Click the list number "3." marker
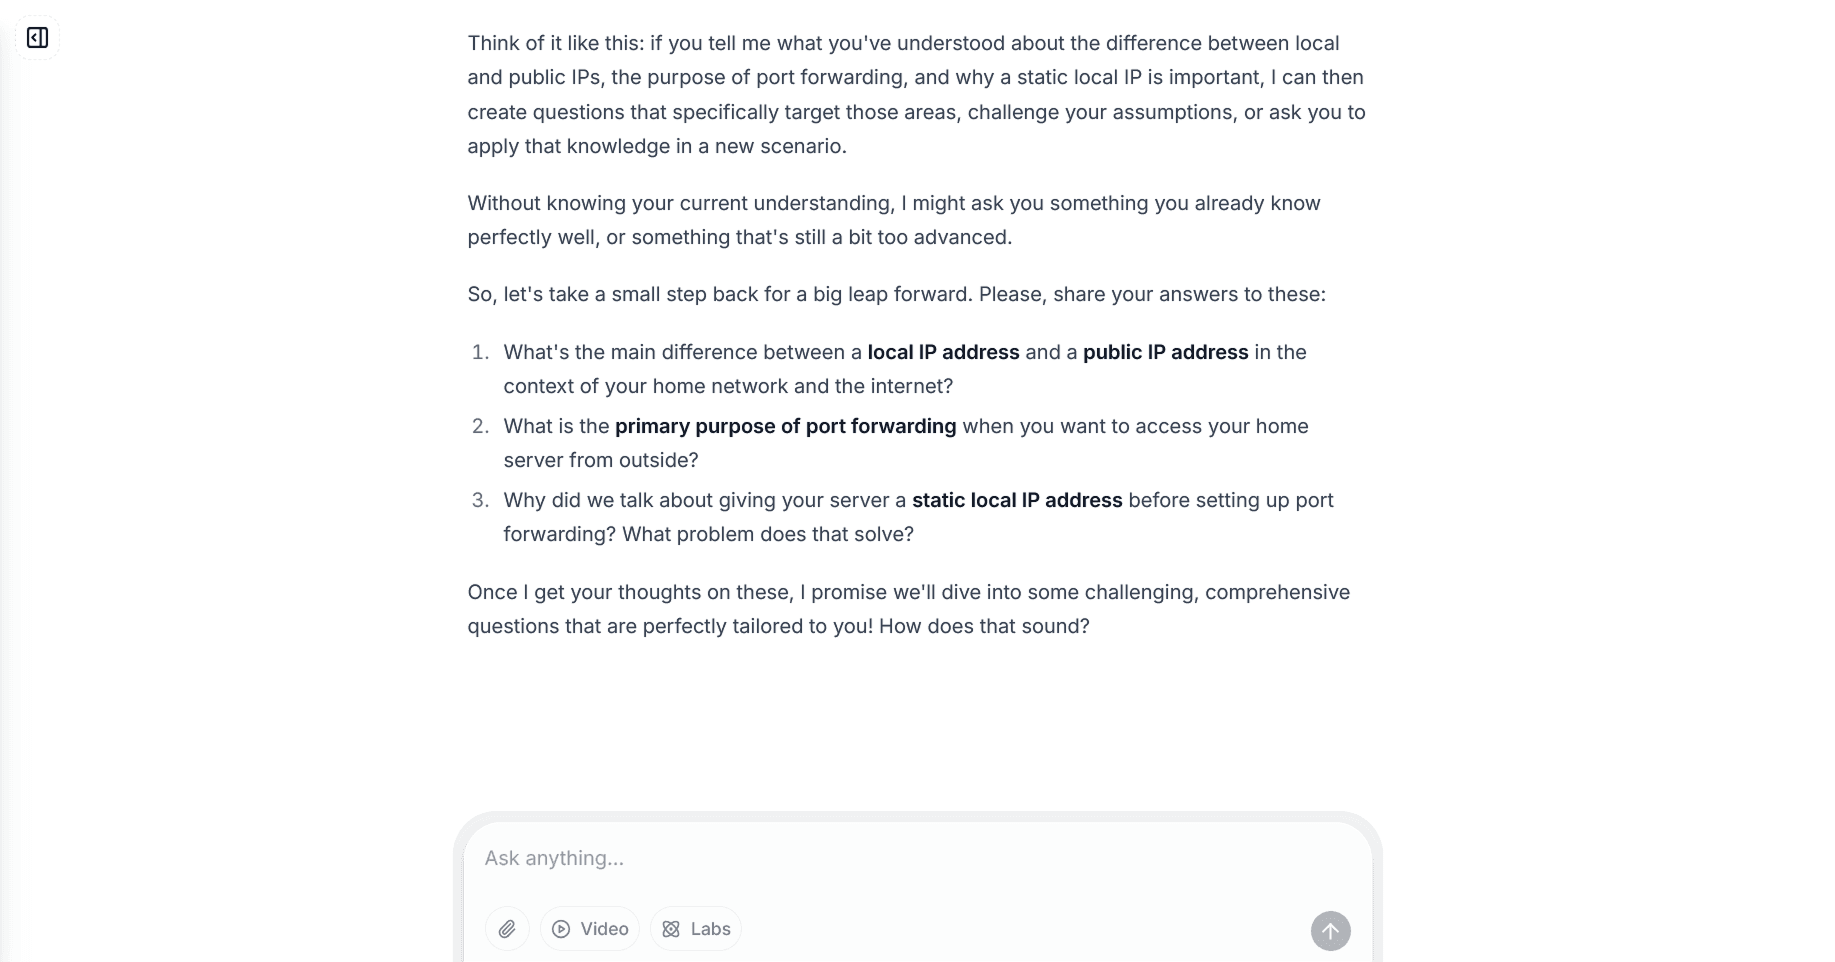 [481, 500]
